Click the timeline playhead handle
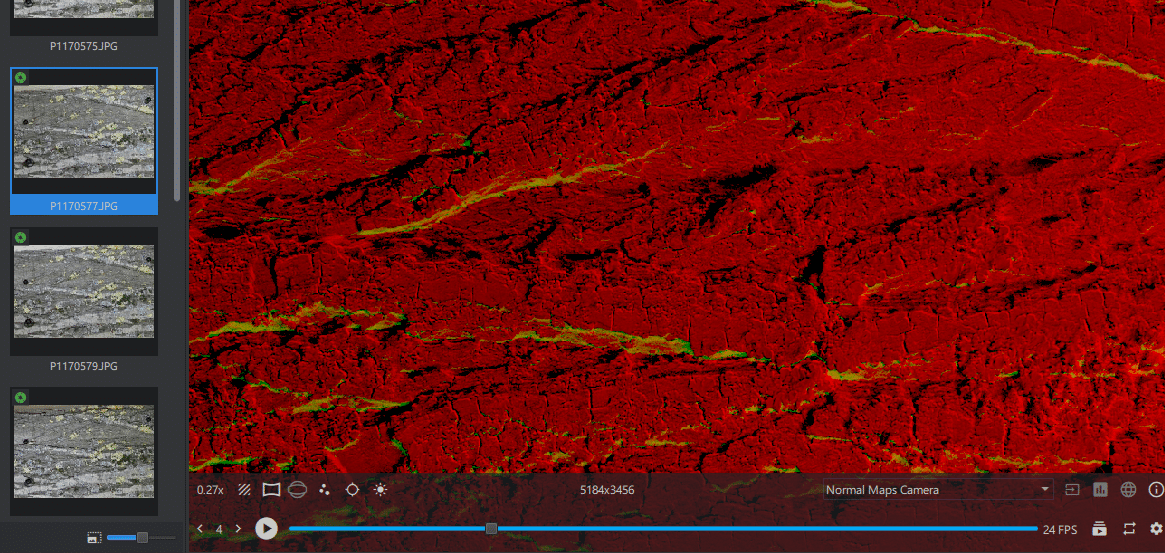1165x553 pixels. [x=491, y=529]
